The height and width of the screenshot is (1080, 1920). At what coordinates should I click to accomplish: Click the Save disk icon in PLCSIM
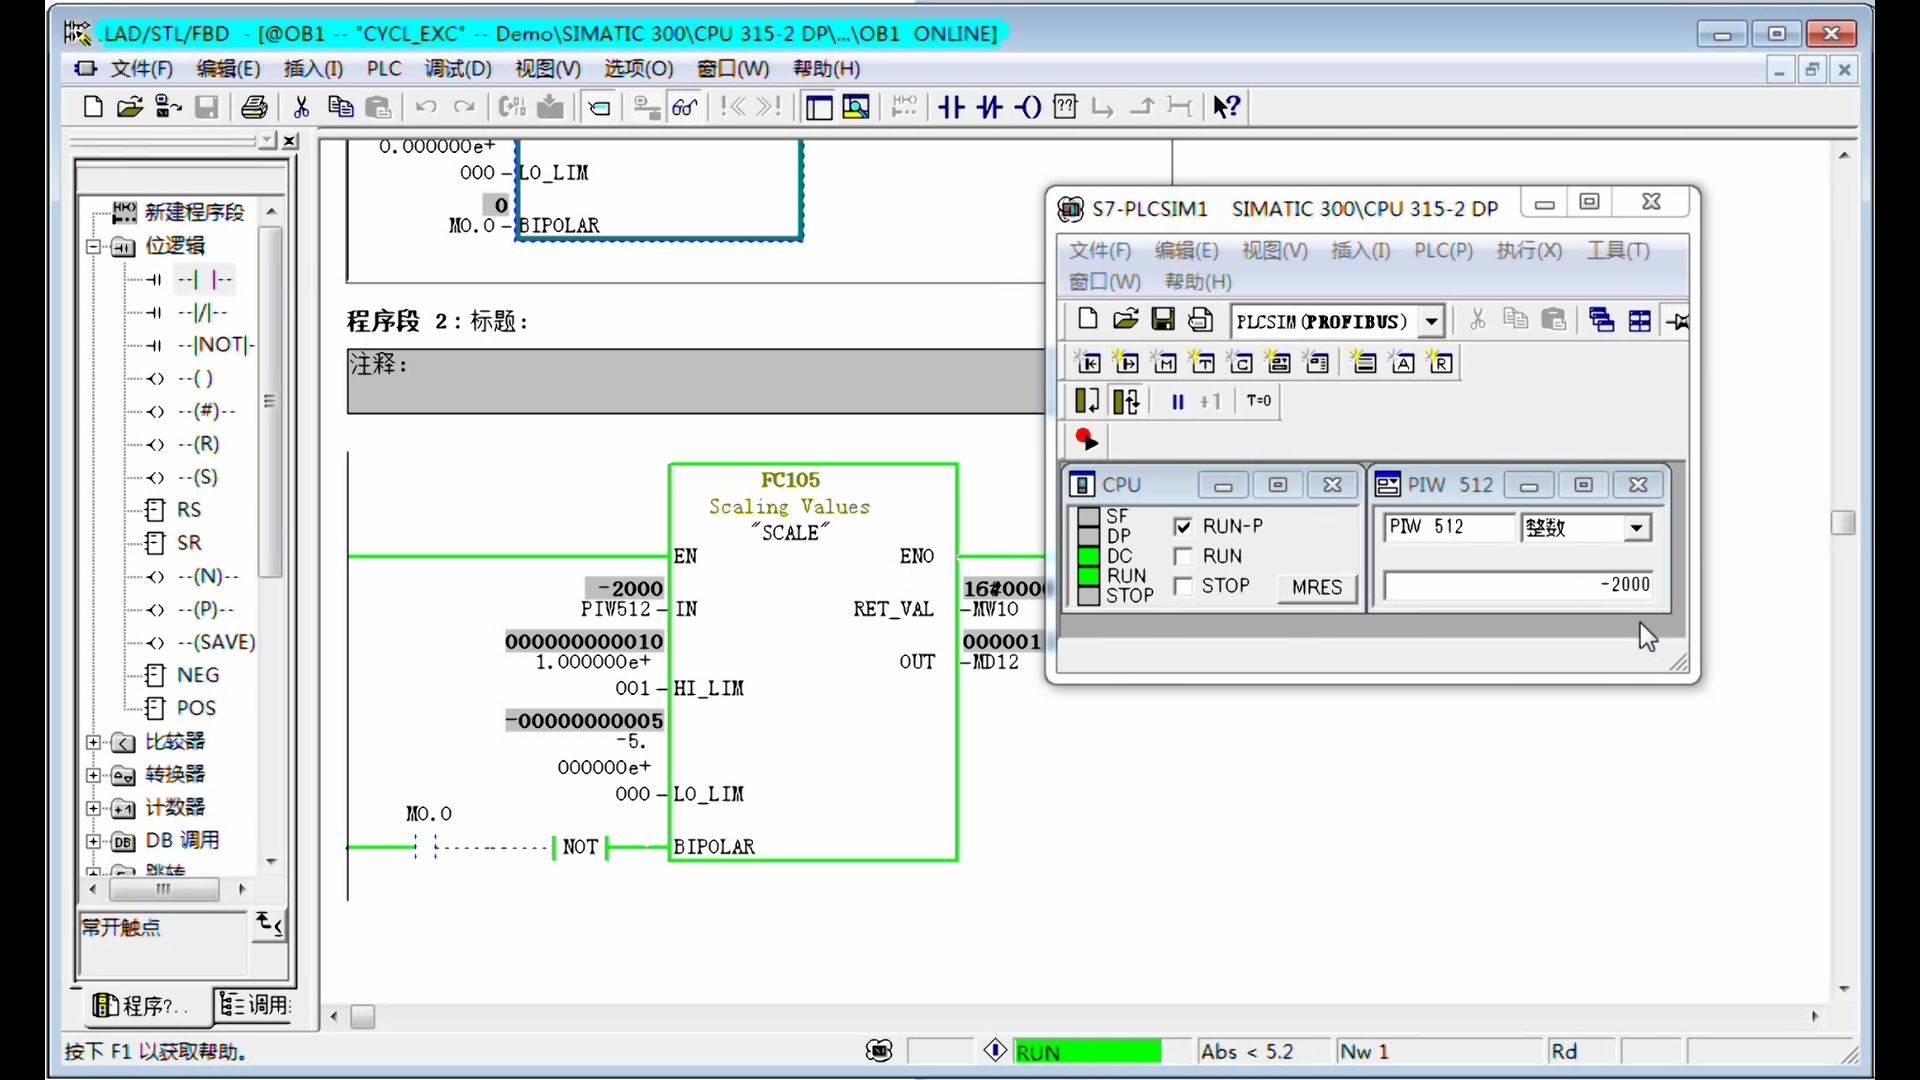[1163, 320]
